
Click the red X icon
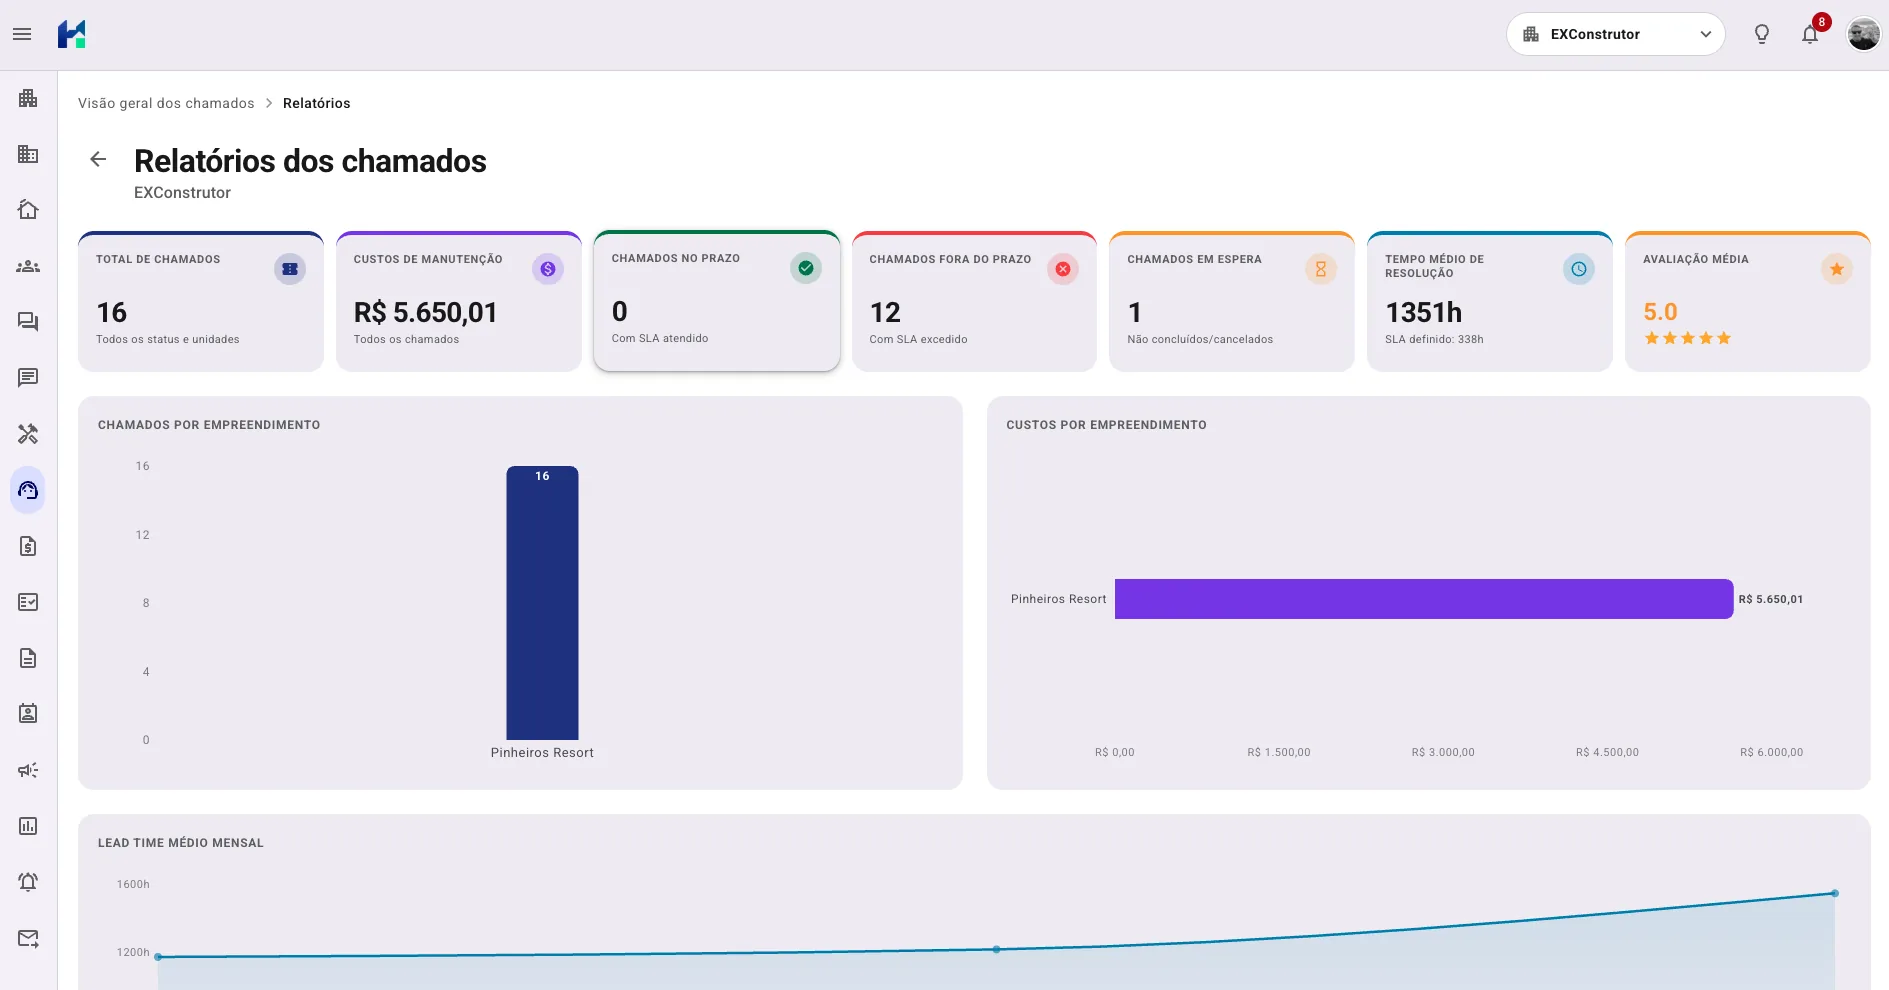pyautogui.click(x=1063, y=269)
